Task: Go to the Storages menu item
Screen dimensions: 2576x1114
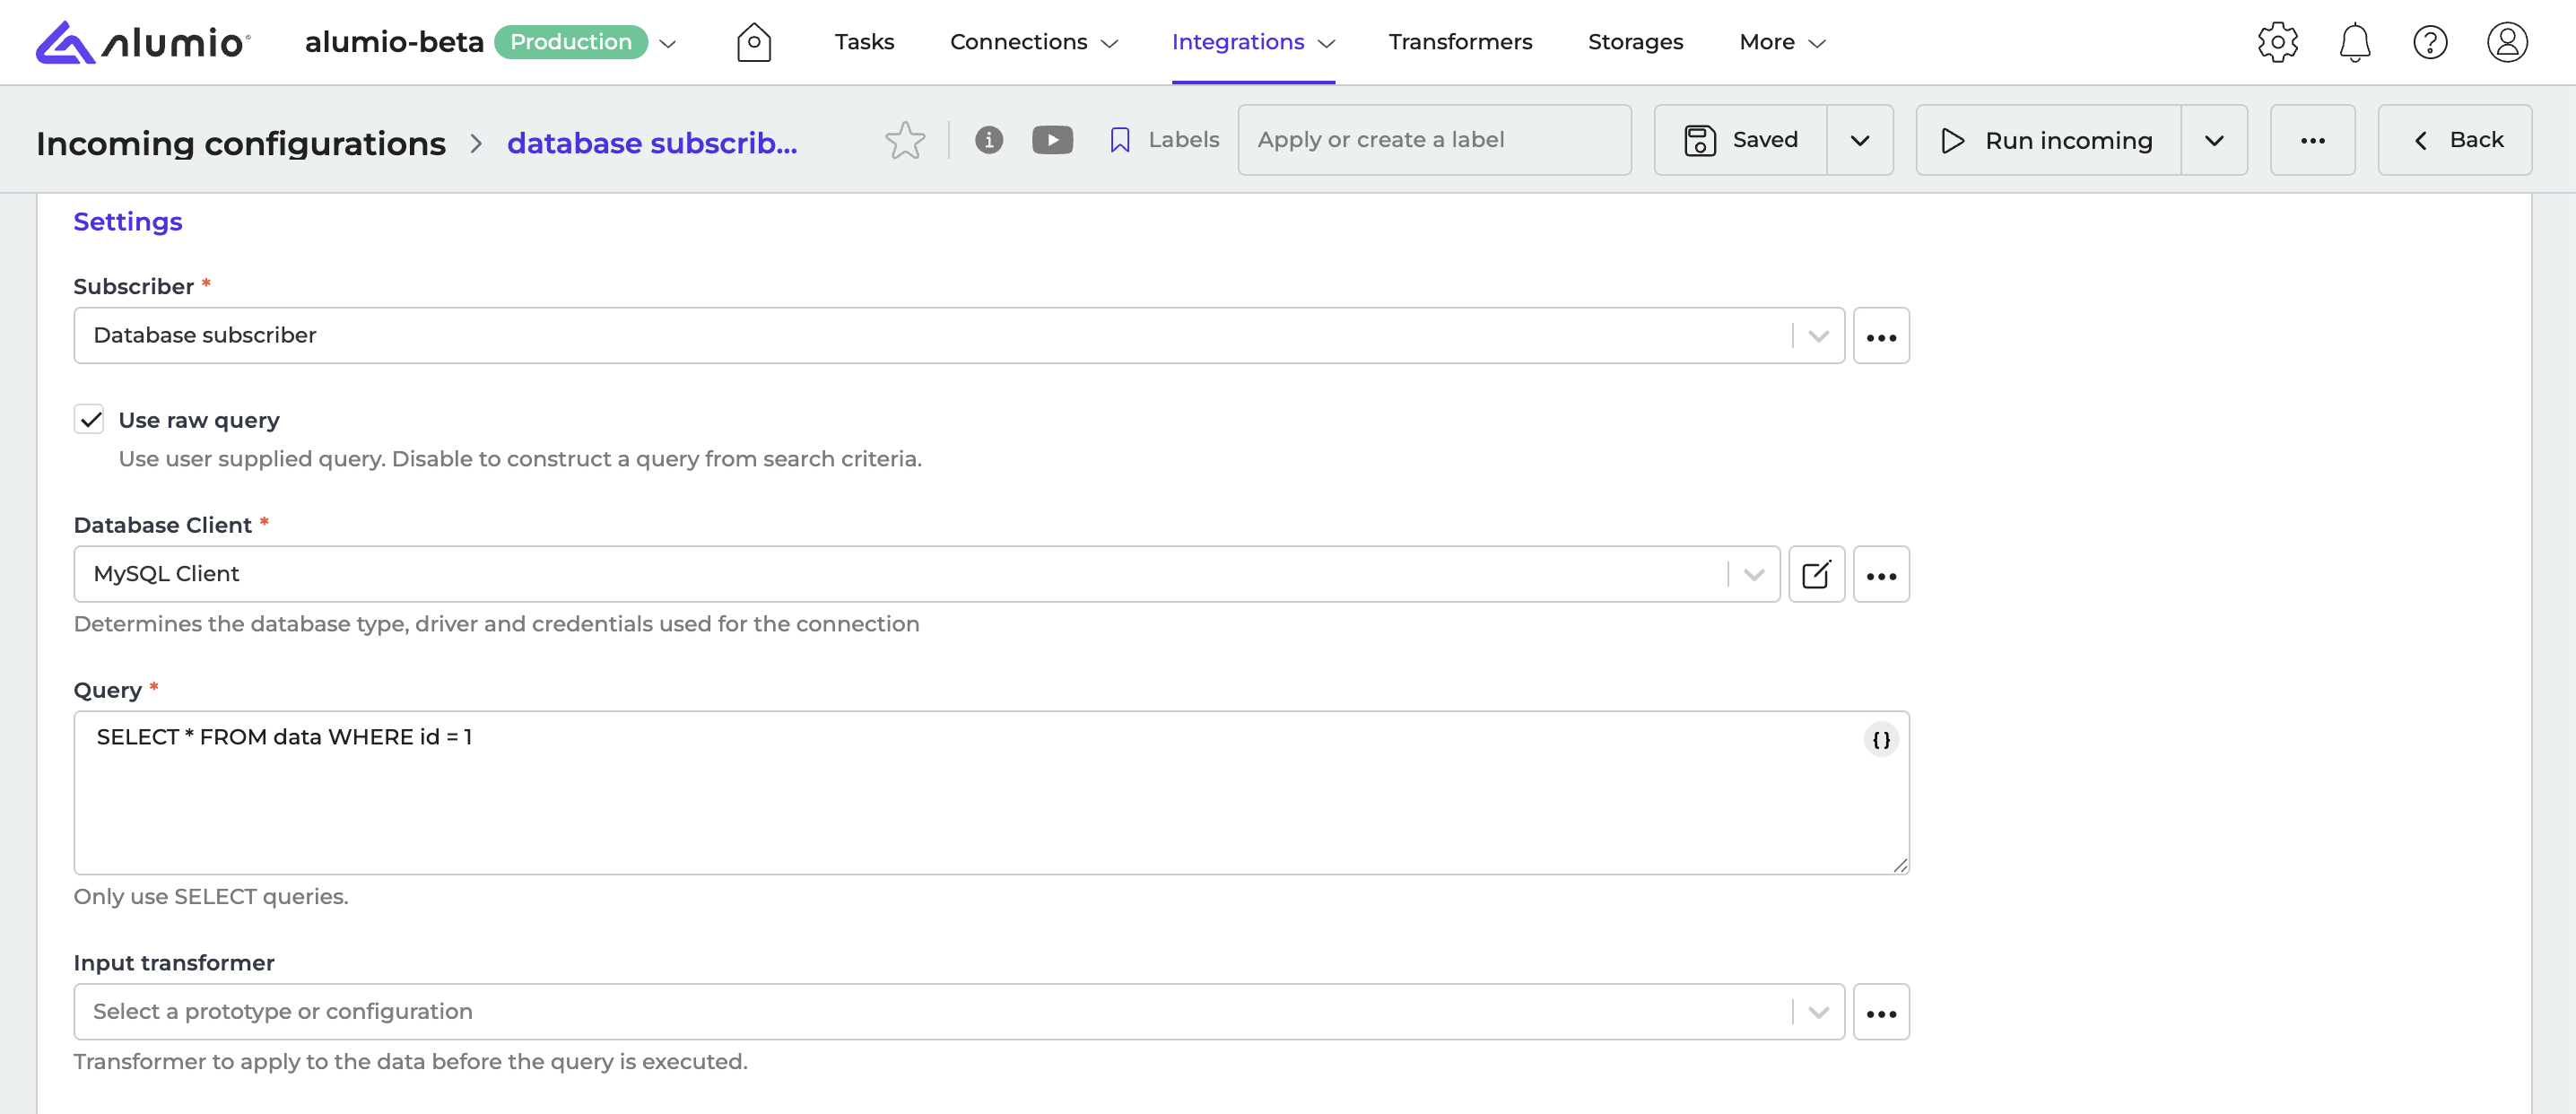Action: 1635,42
